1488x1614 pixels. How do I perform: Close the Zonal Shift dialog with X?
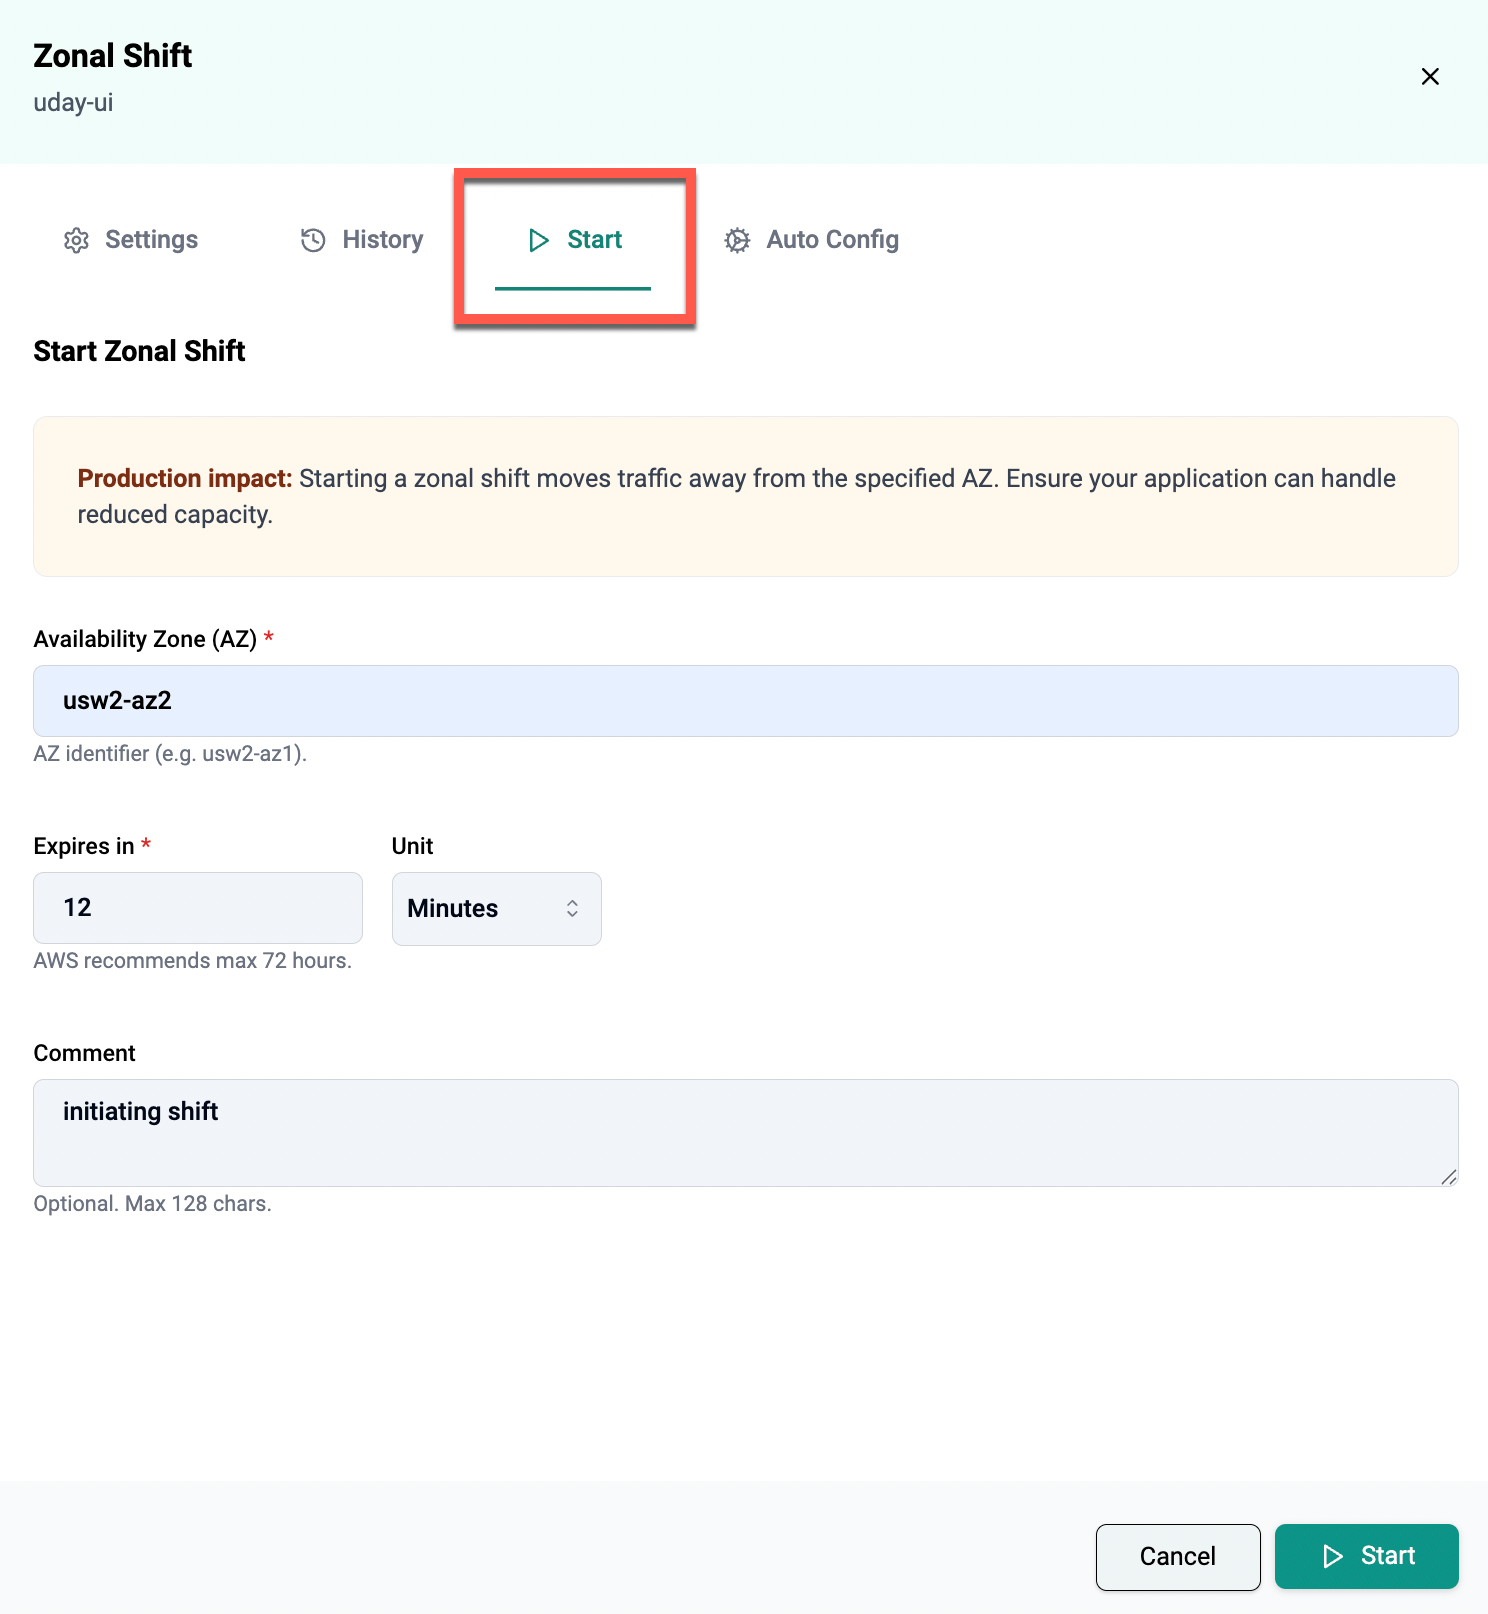coord(1430,77)
